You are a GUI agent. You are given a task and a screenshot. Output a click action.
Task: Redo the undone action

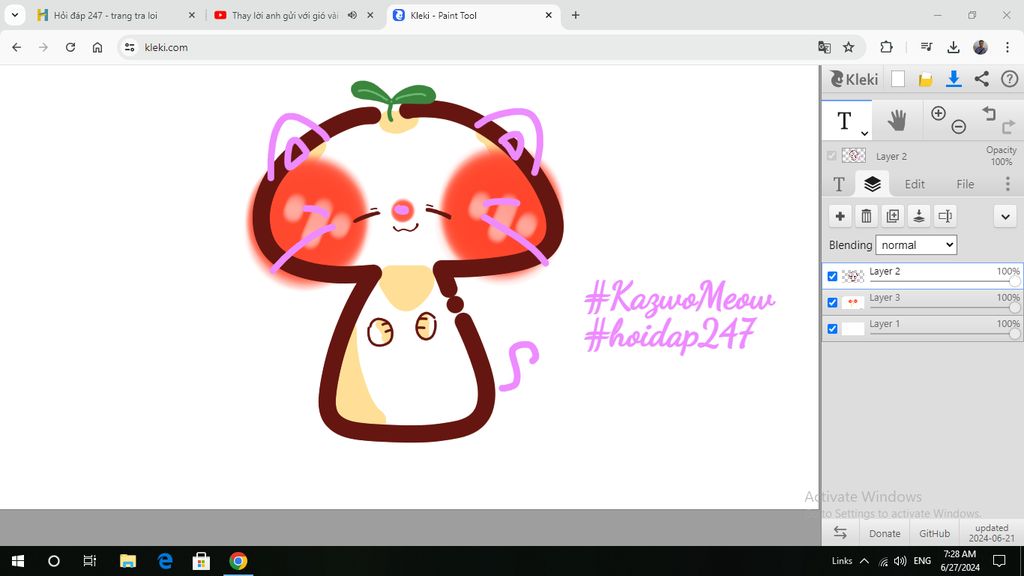[1008, 127]
